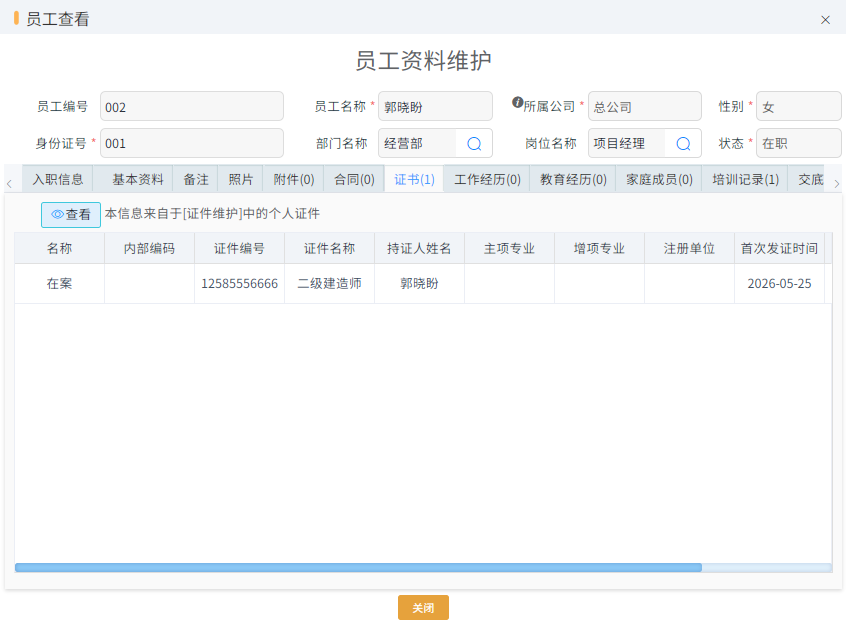Click the 所属公司 field showing 总公司
Viewport: 846px width, 622px height.
pyautogui.click(x=645, y=106)
